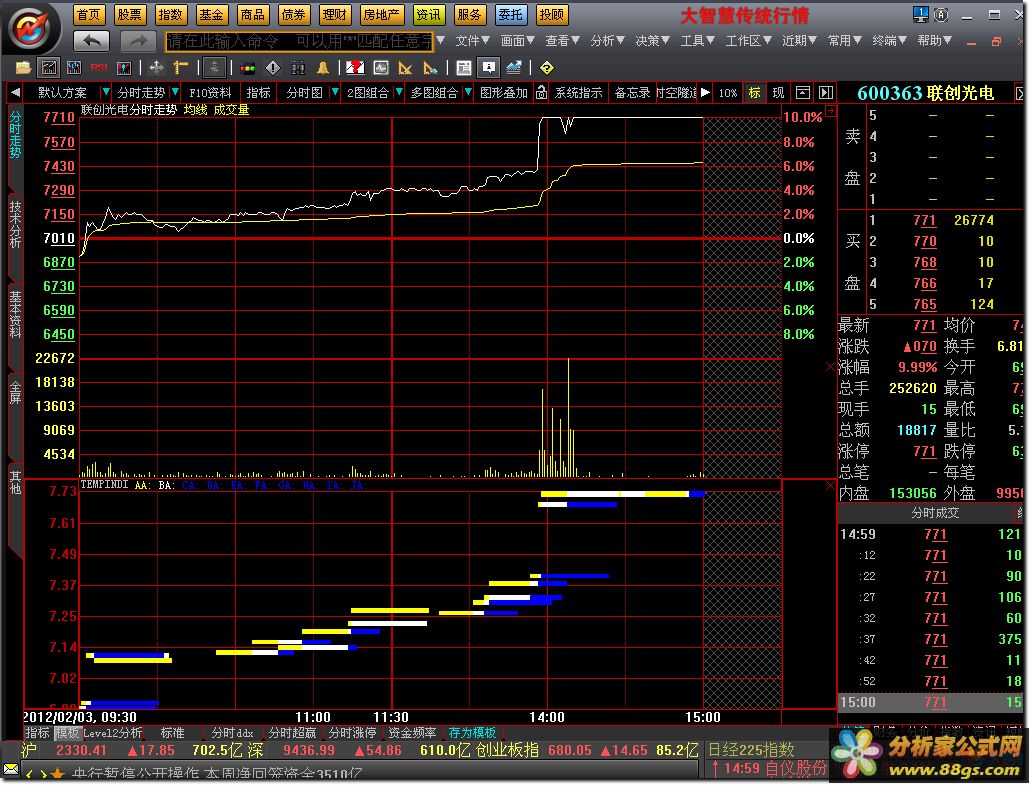Toggle the 10% scale button
This screenshot has height=785, width=1031.
click(x=728, y=93)
